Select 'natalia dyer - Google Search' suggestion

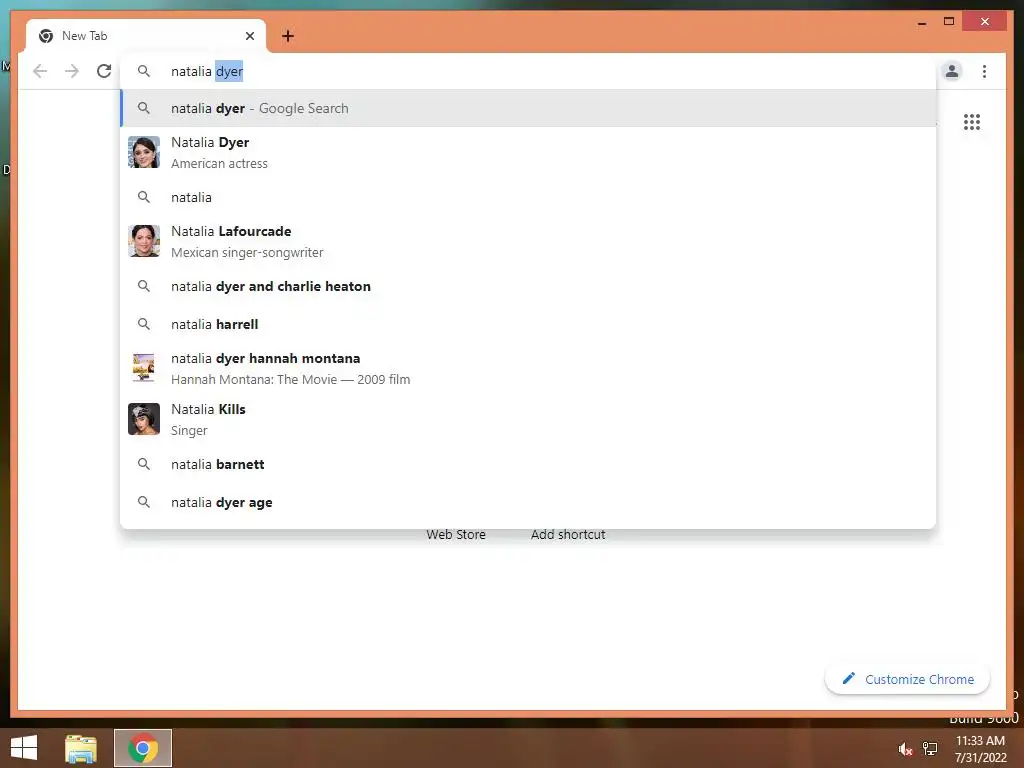pyautogui.click(x=528, y=108)
